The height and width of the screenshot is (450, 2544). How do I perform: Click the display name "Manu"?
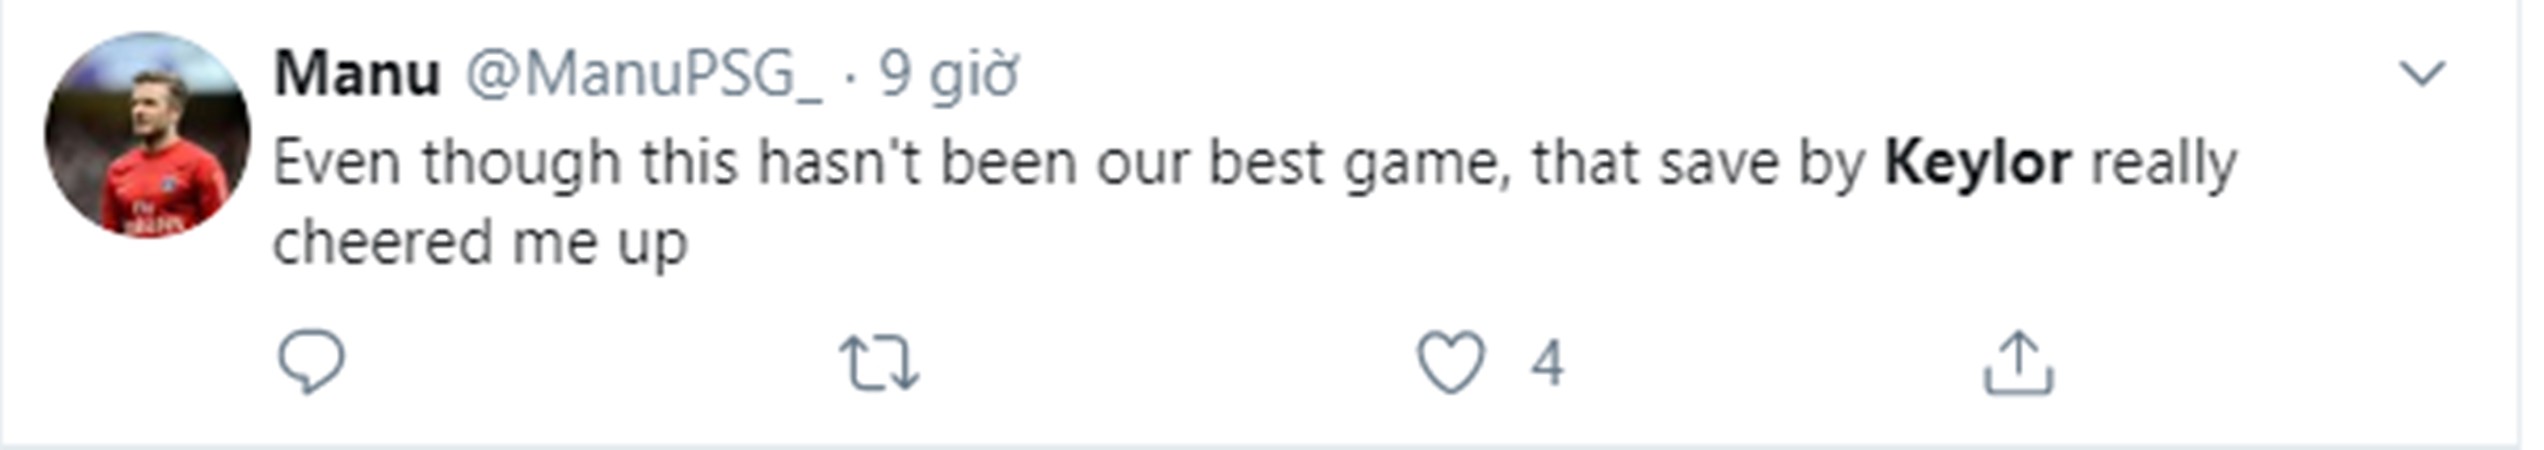coord(357,74)
